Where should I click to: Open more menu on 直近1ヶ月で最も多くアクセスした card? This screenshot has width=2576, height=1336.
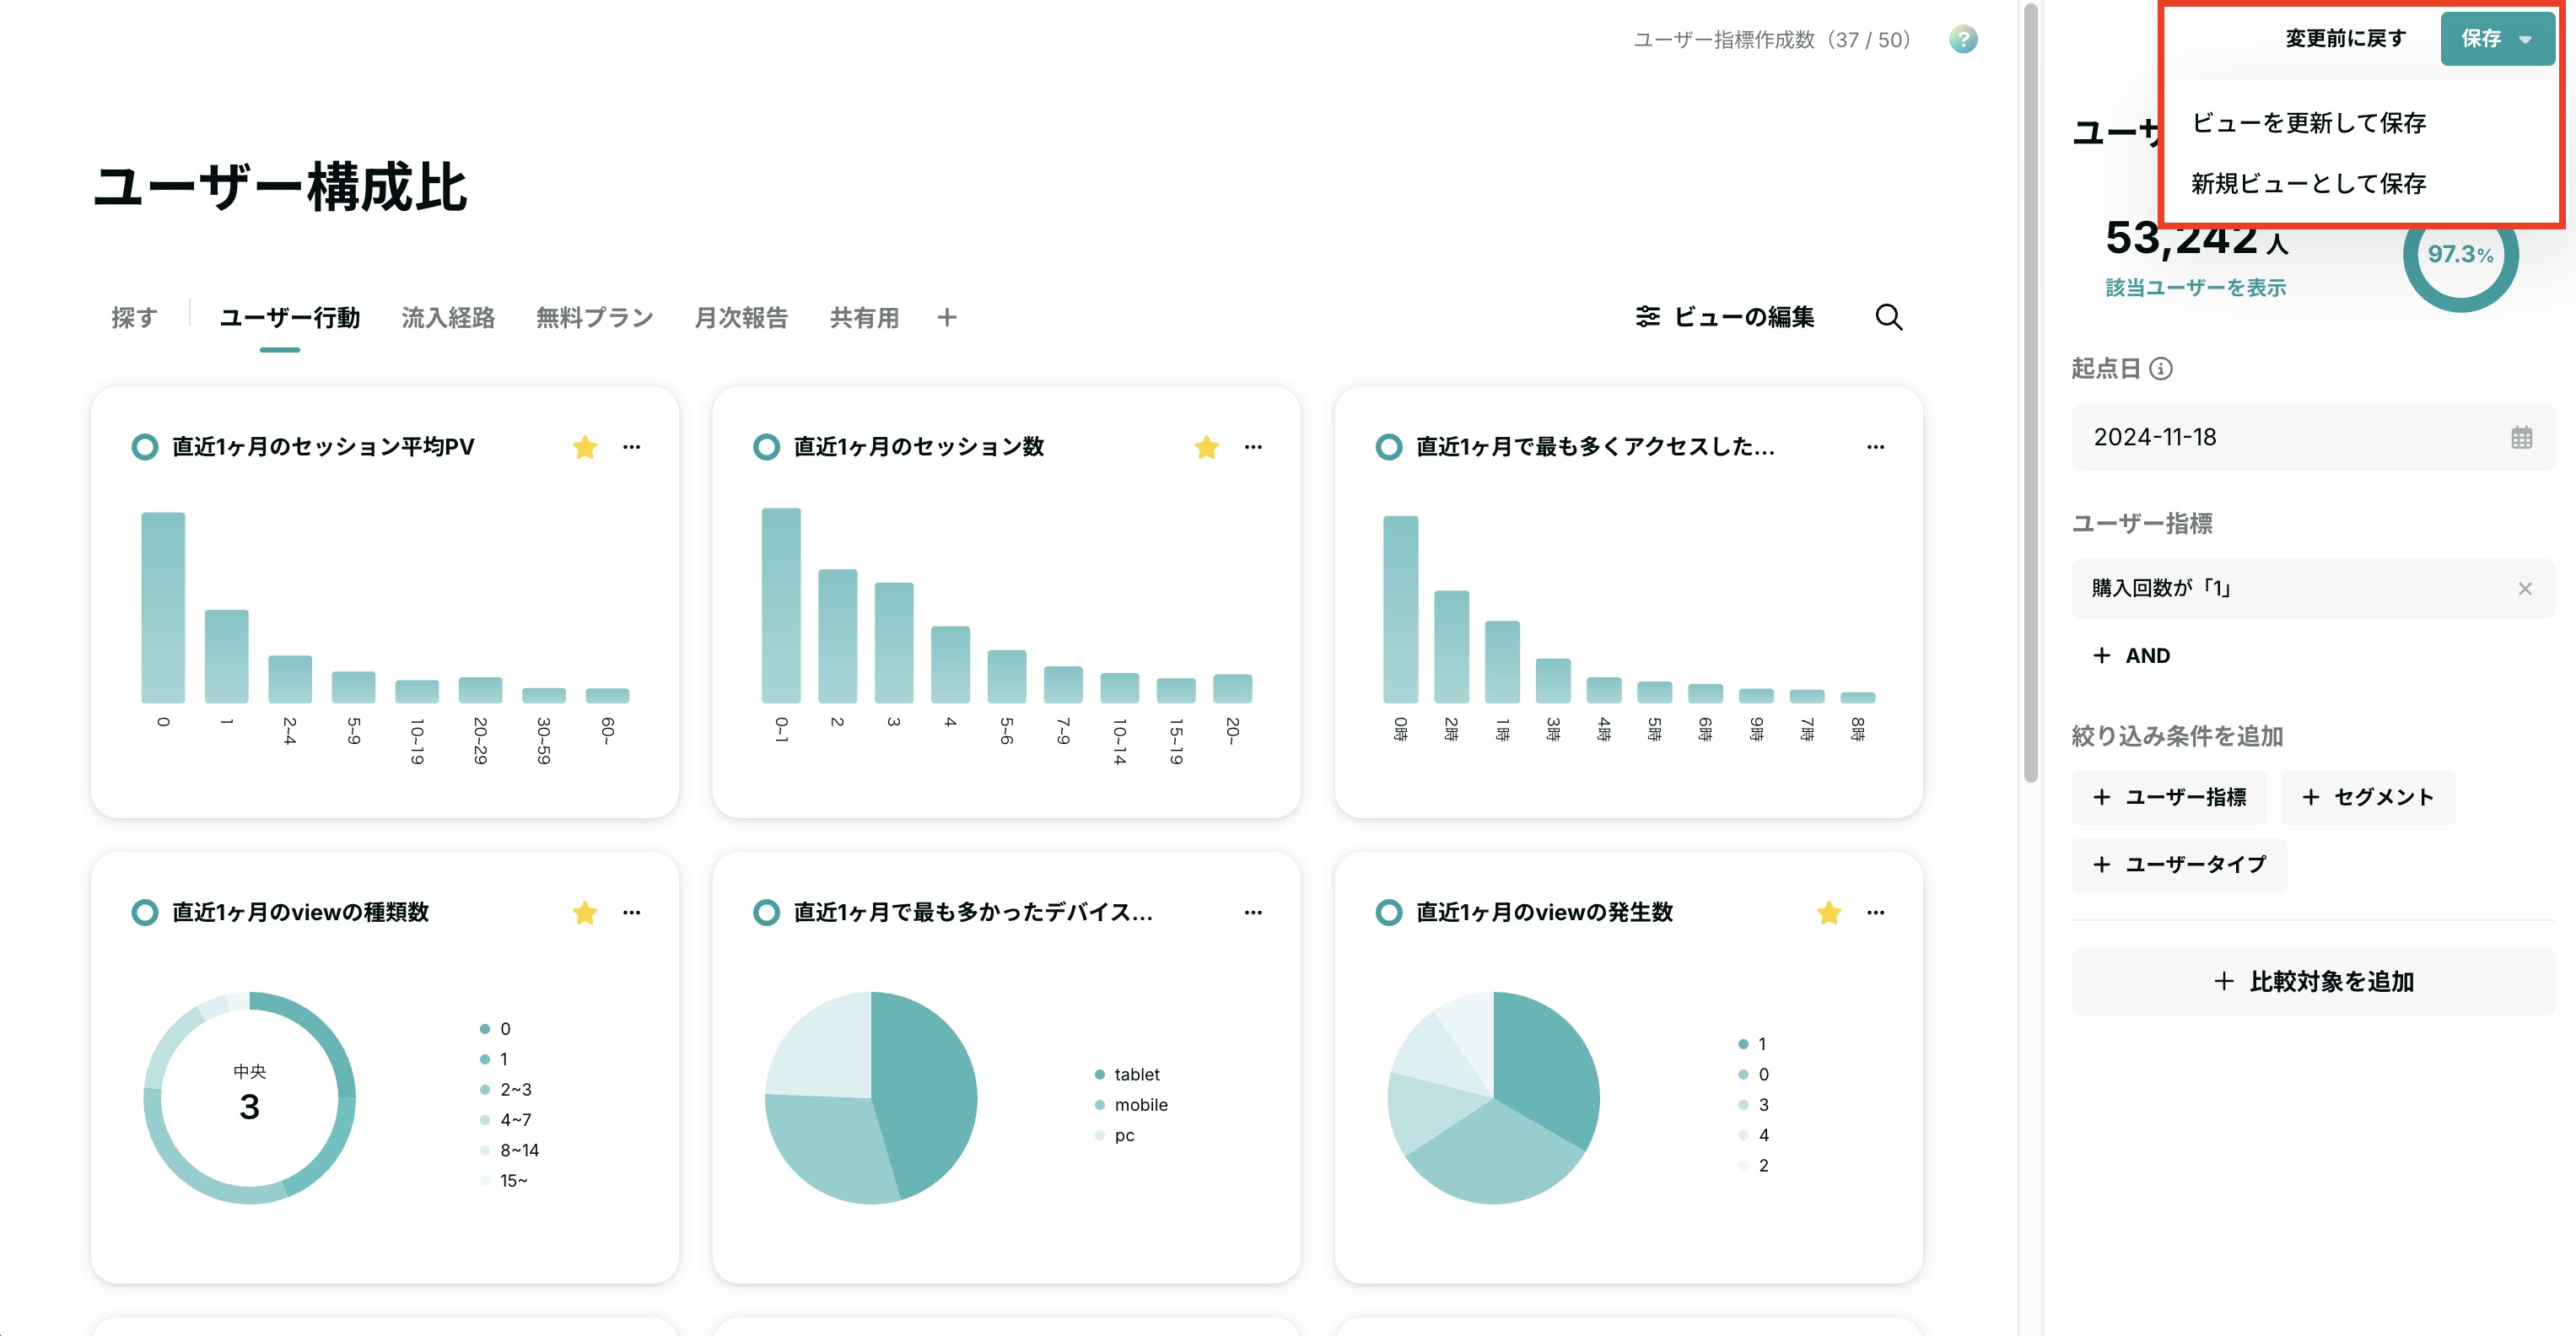click(1875, 447)
